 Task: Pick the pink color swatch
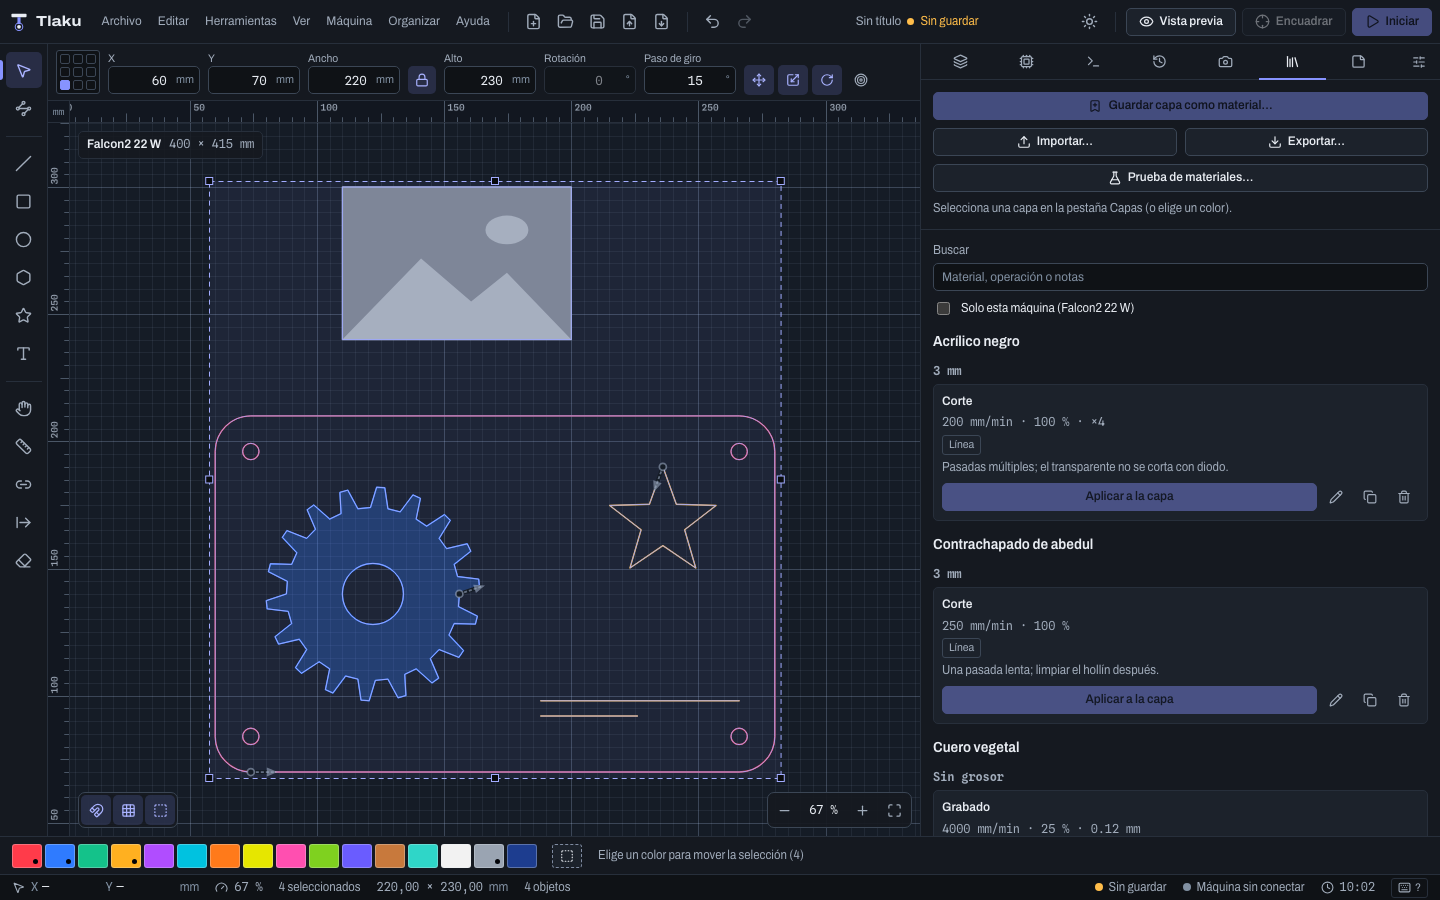click(x=291, y=856)
